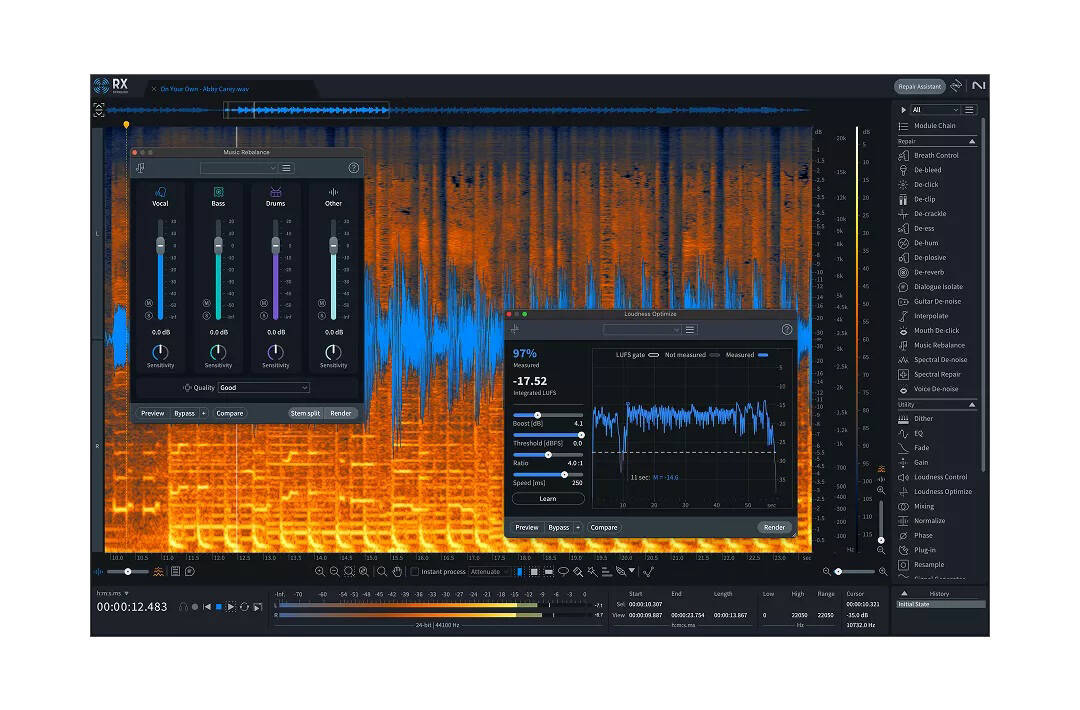The height and width of the screenshot is (710, 1080).
Task: Open the module filter dropdown showing All
Action: 934,109
